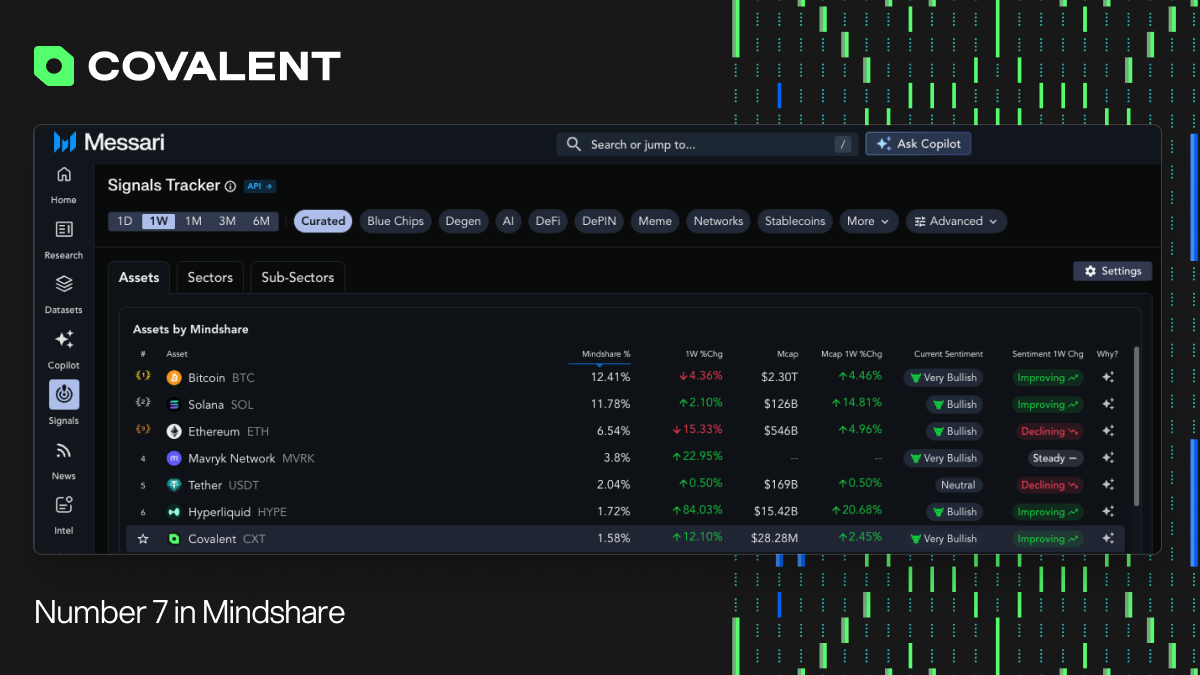Click the Why sparkle icon for Covalent

(1108, 538)
